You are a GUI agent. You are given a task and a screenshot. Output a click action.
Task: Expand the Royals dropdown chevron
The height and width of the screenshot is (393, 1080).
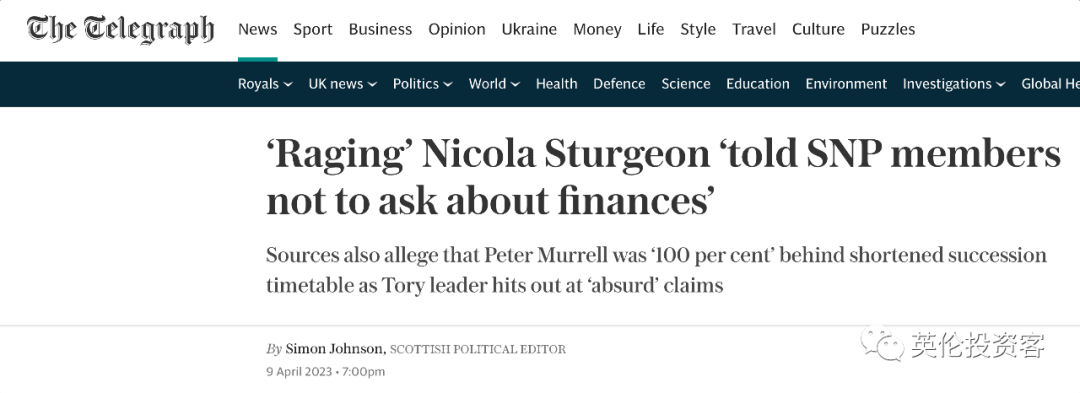pyautogui.click(x=288, y=85)
